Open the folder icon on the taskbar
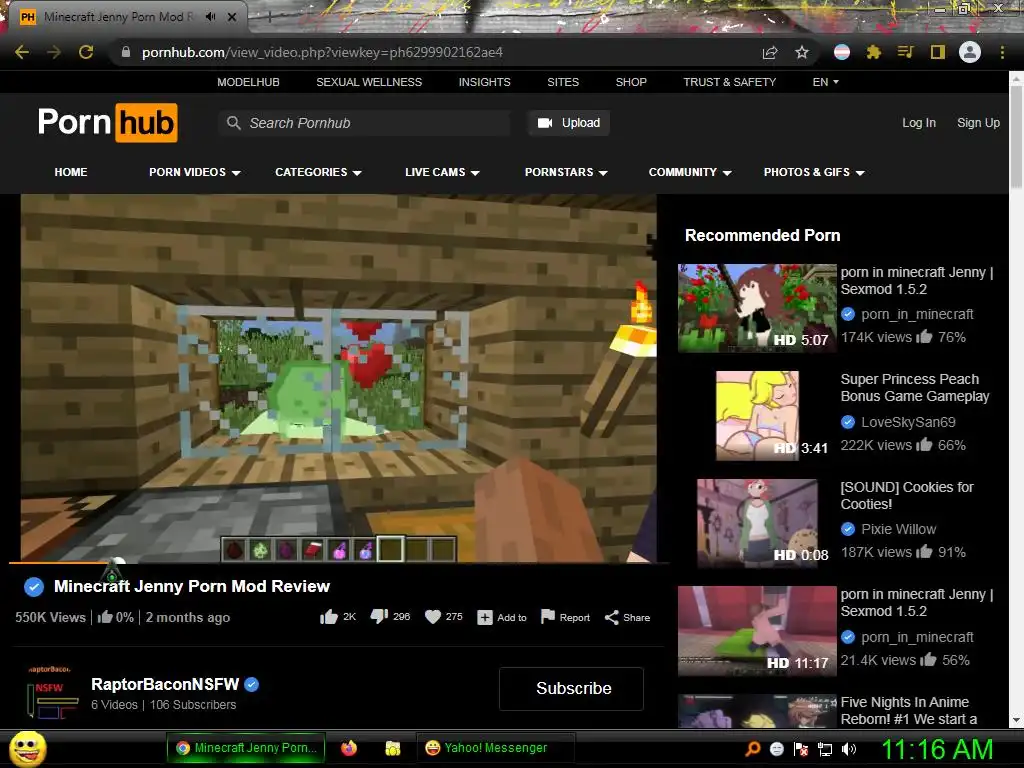 coord(392,748)
